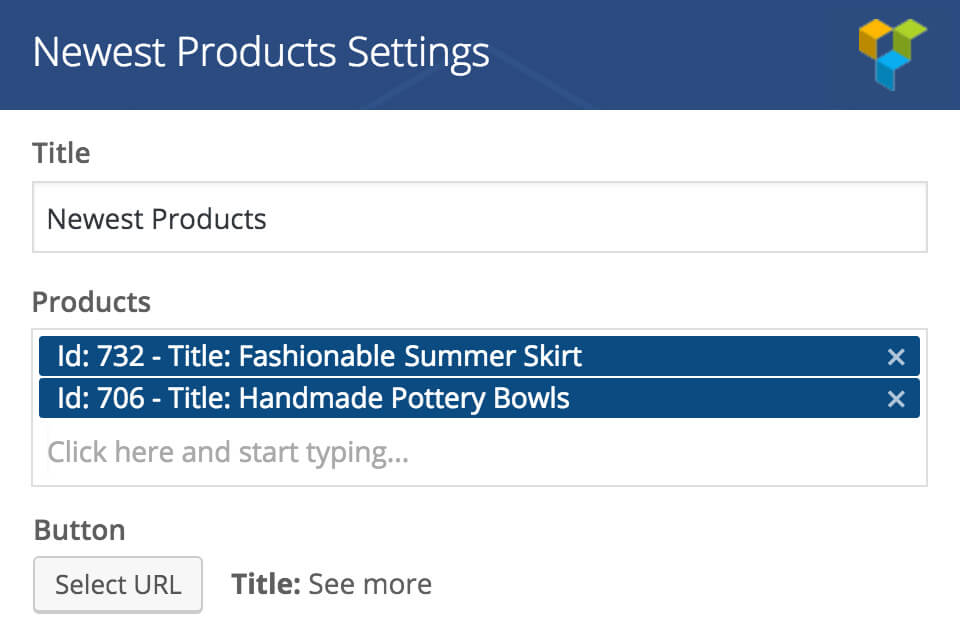Image resolution: width=960 pixels, height=640 pixels.
Task: Click the Button section label
Action: [x=80, y=530]
